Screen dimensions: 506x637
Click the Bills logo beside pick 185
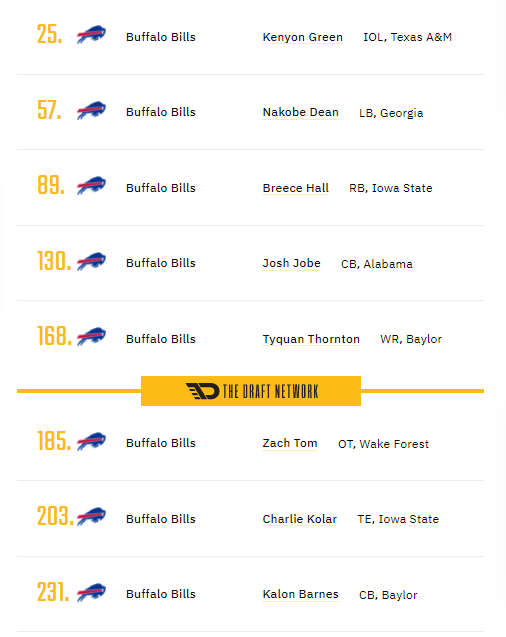(x=91, y=441)
